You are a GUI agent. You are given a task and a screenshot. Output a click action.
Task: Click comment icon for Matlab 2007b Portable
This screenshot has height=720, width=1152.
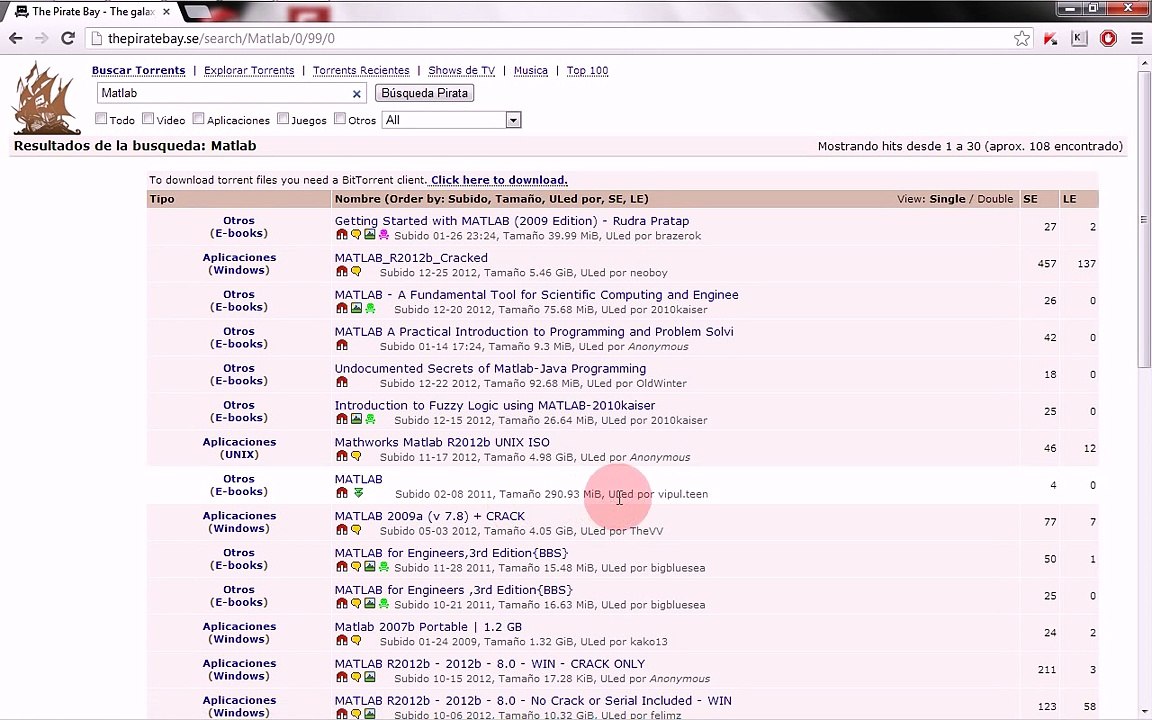356,640
